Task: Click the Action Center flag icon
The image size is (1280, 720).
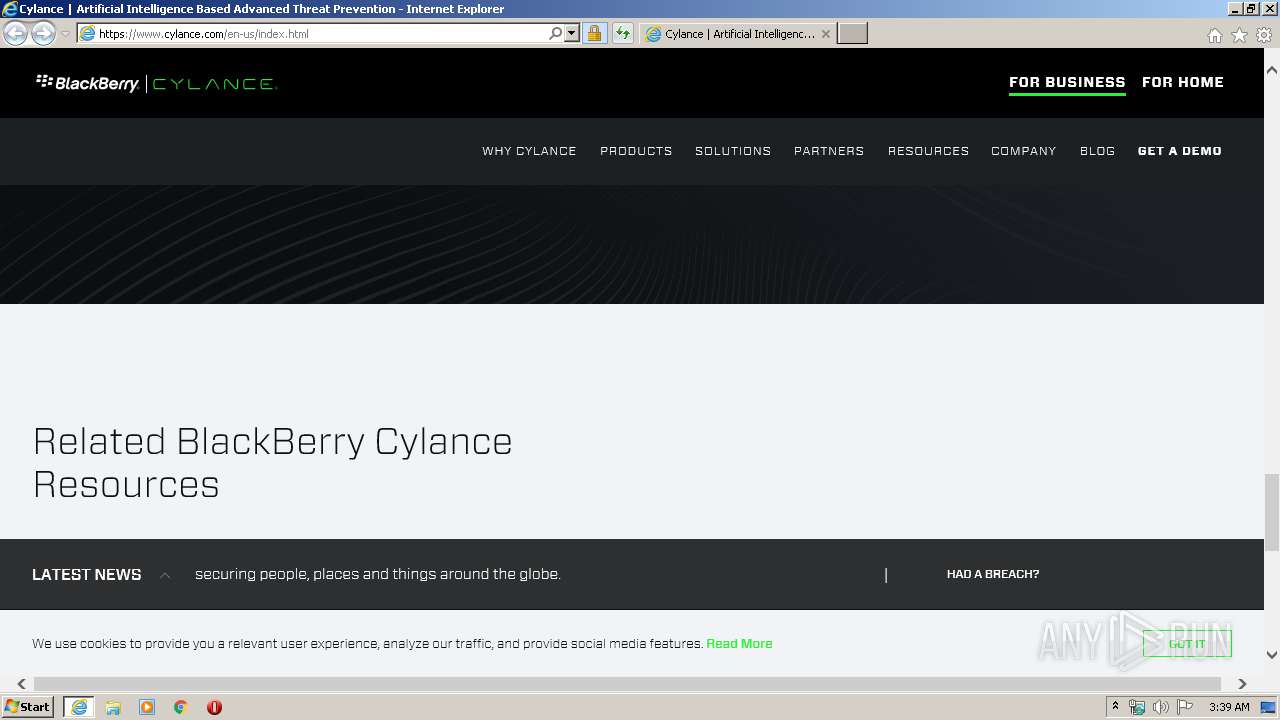Action: (1185, 707)
